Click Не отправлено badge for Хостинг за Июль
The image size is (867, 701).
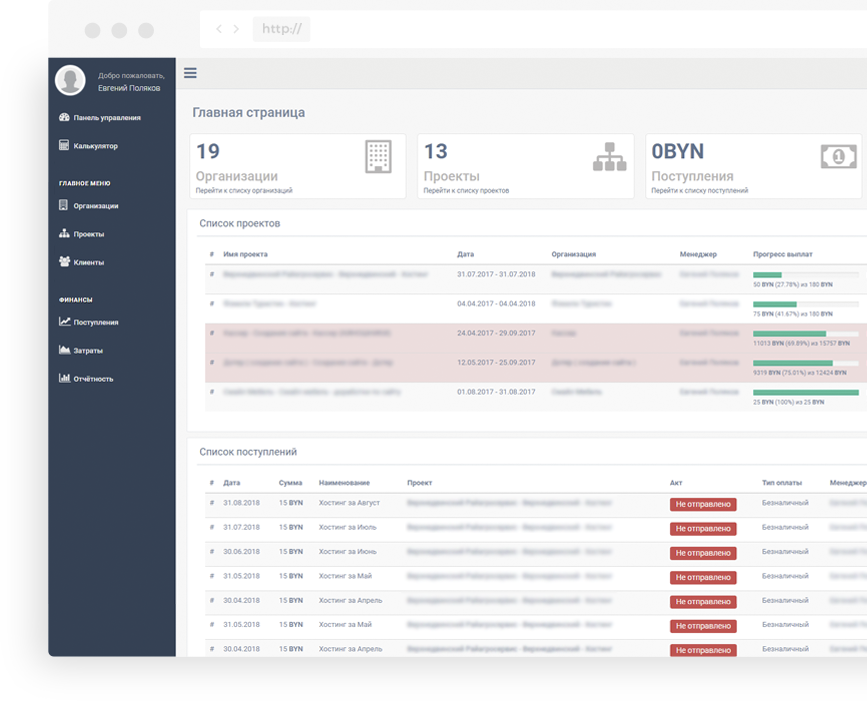point(703,529)
